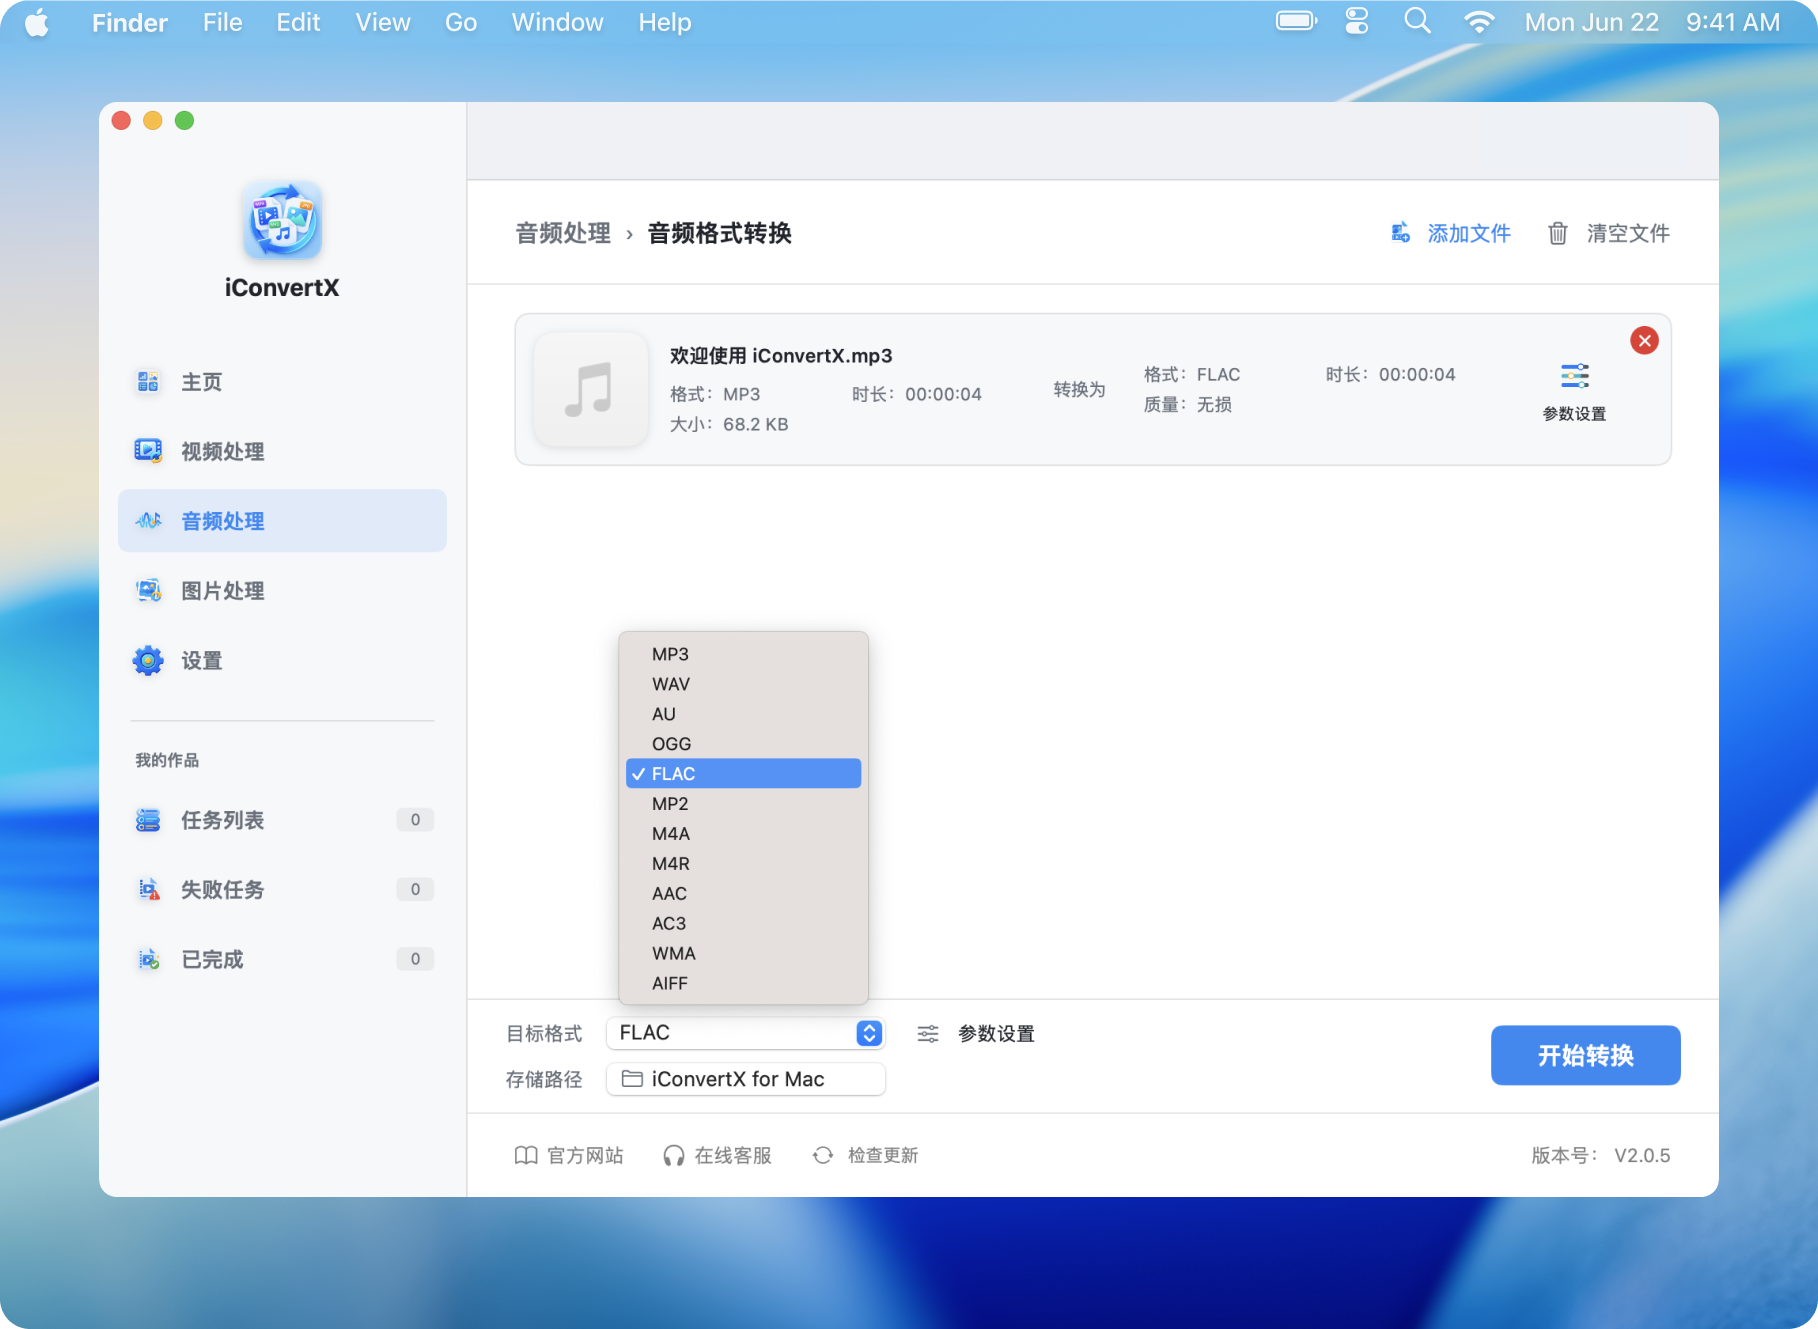
Task: Open Control Center in menu bar
Action: click(x=1357, y=21)
